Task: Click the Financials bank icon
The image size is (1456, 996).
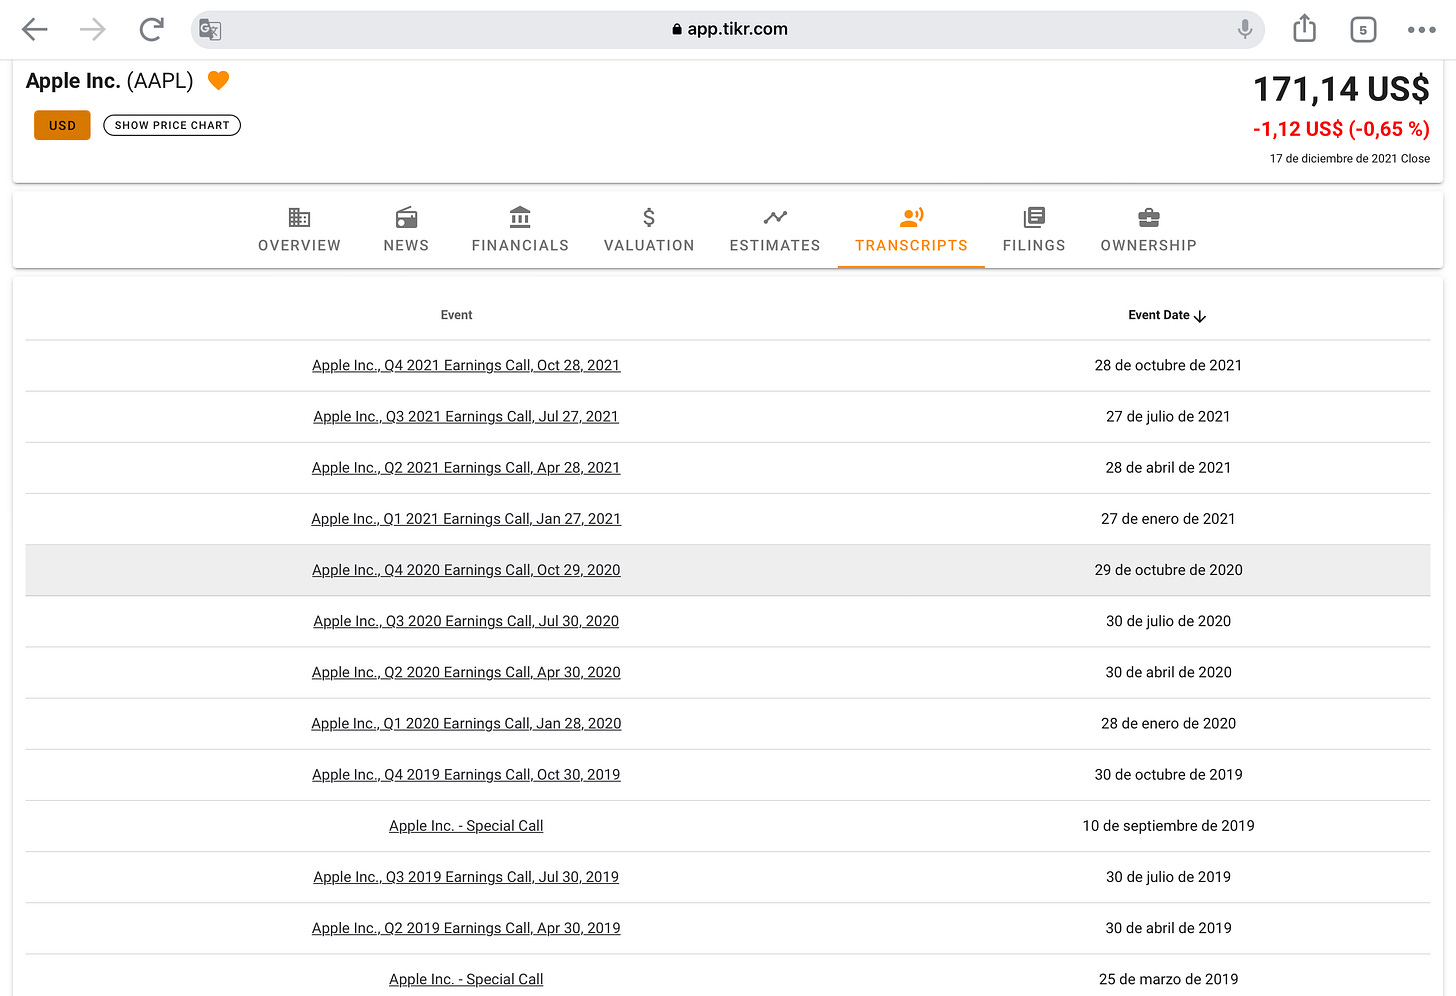Action: 520,217
